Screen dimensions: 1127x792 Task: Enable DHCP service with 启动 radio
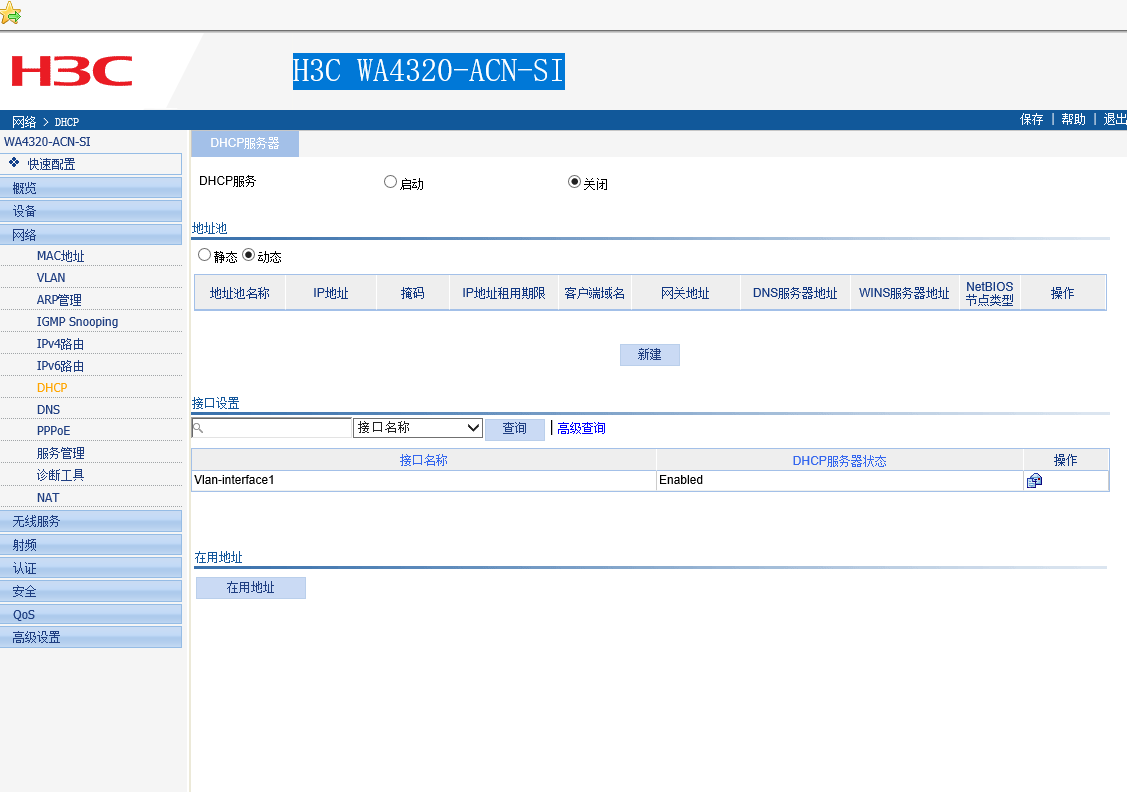[x=390, y=182]
